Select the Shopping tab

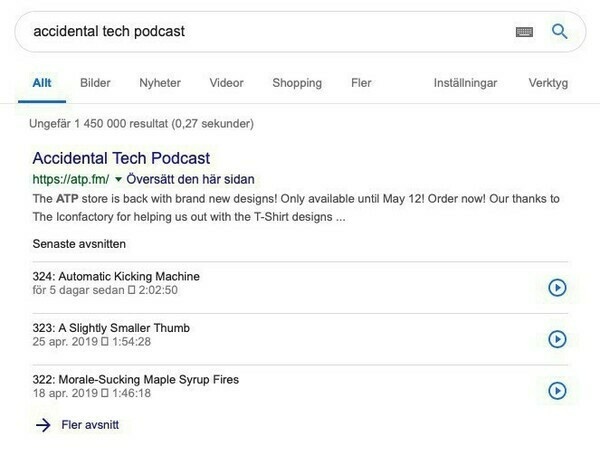(297, 83)
